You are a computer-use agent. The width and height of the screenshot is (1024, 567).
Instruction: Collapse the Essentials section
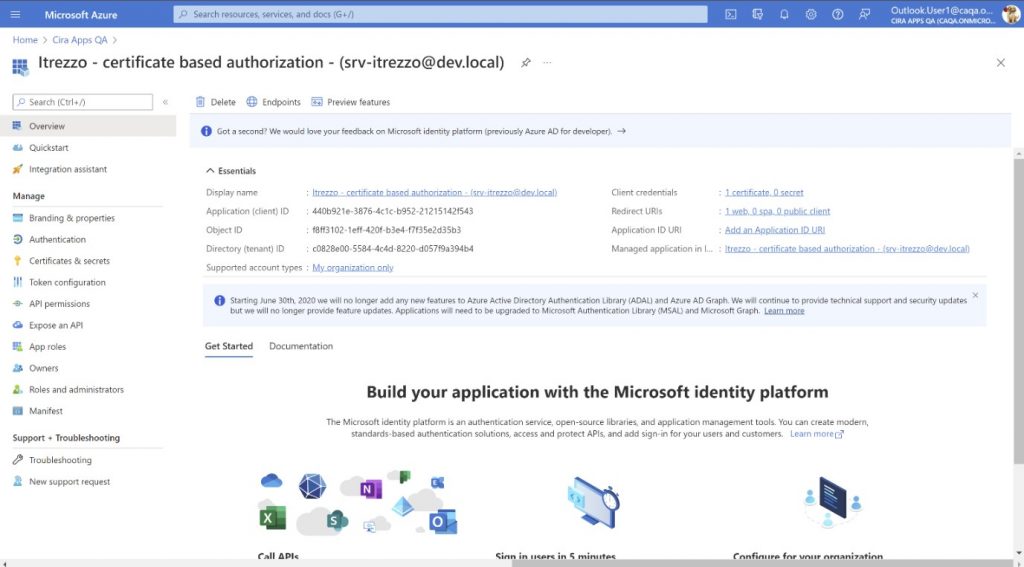click(231, 170)
